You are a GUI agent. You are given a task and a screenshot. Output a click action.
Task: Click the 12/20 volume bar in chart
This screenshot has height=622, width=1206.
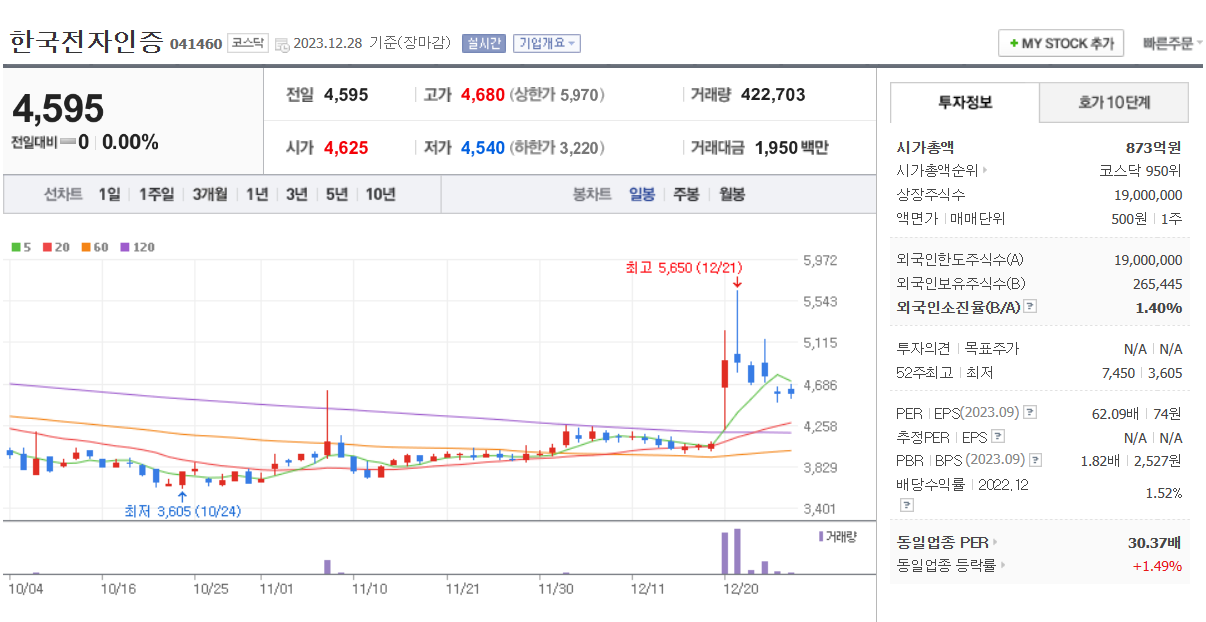[724, 553]
